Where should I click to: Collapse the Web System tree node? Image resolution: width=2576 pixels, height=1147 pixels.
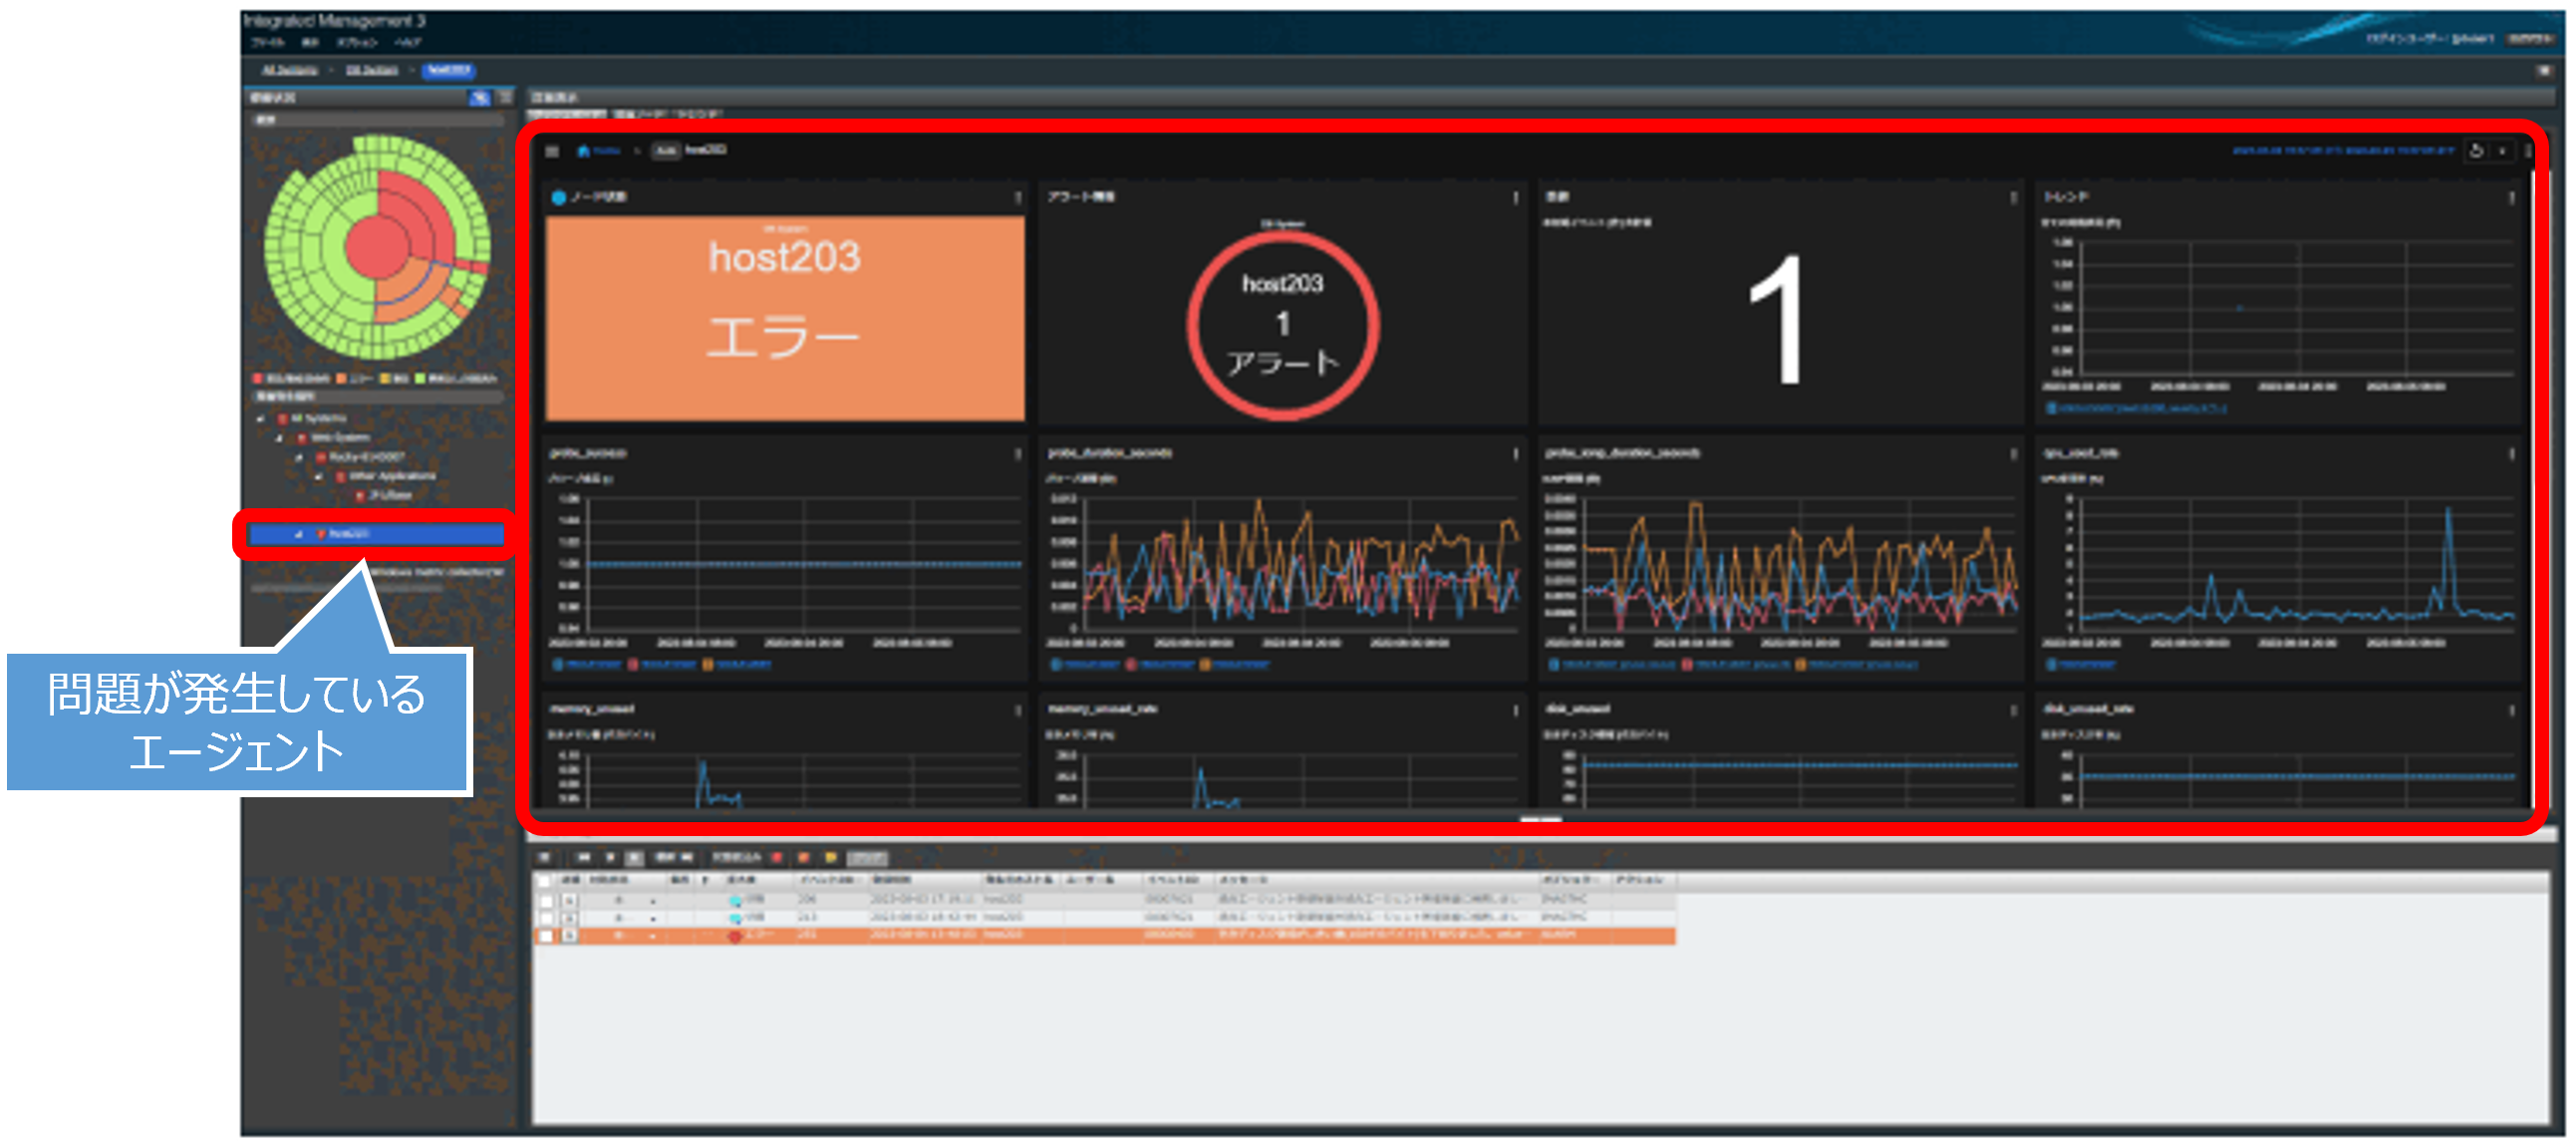pyautogui.click(x=280, y=438)
